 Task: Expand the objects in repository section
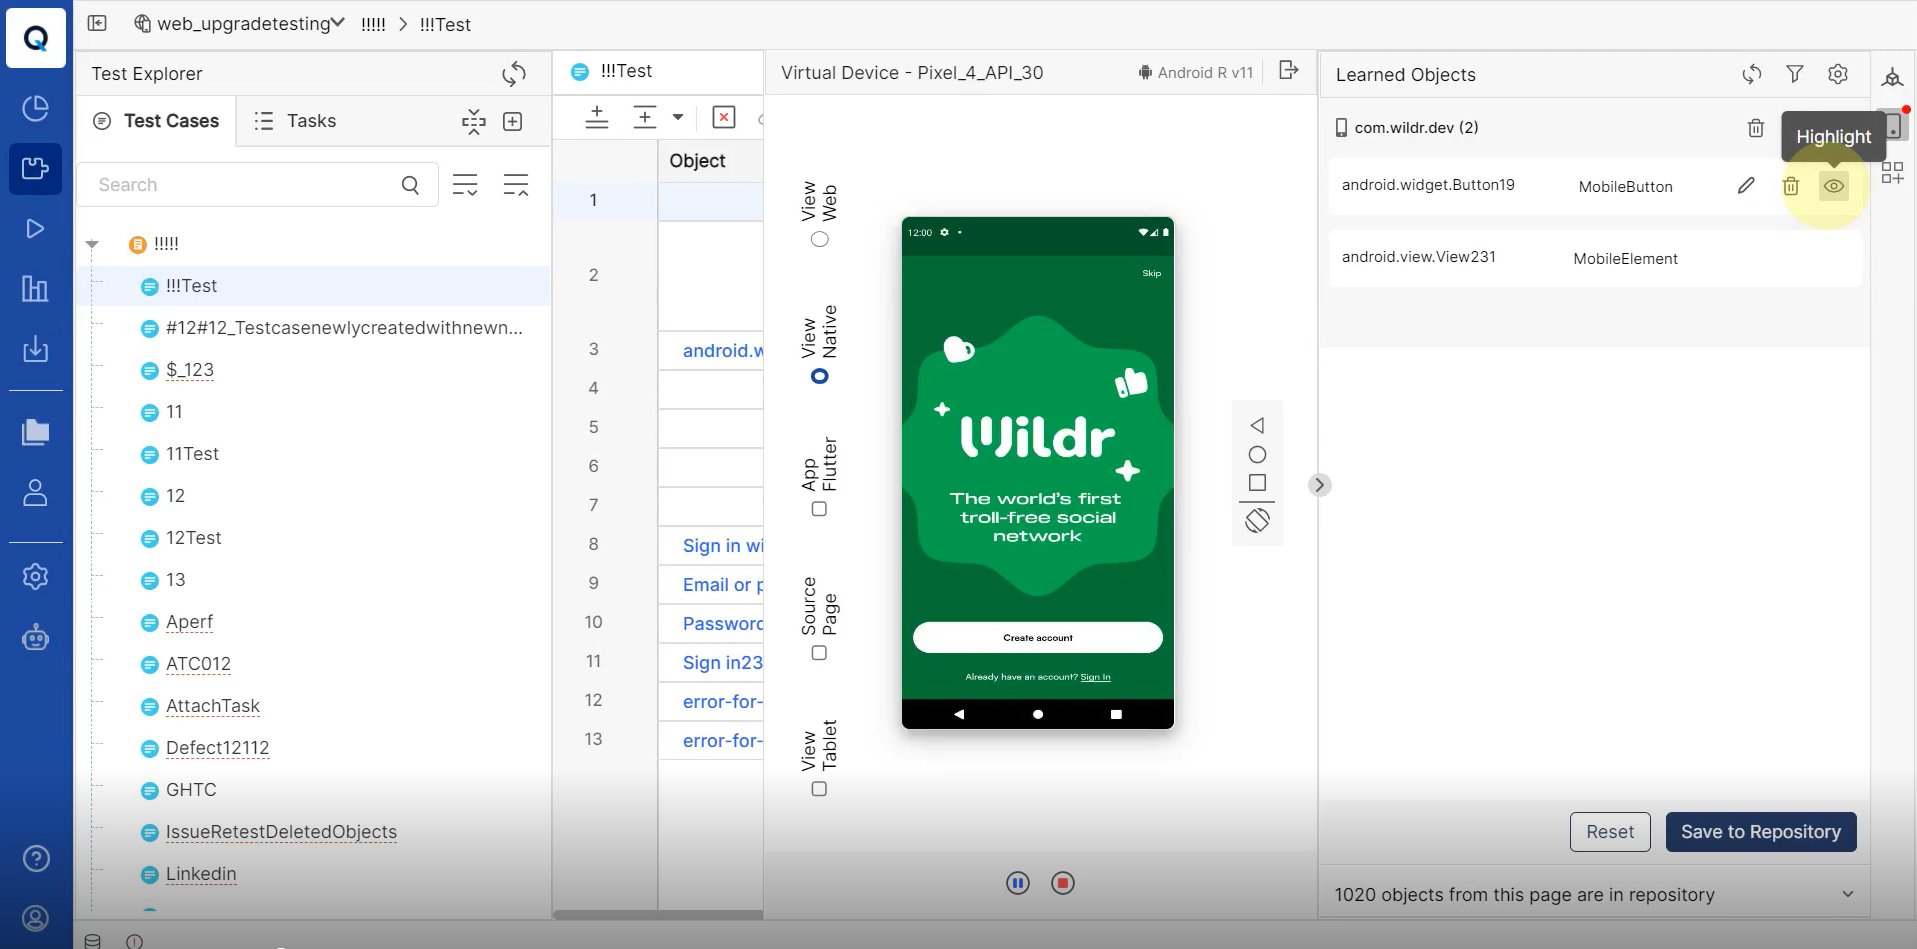pyautogui.click(x=1847, y=894)
